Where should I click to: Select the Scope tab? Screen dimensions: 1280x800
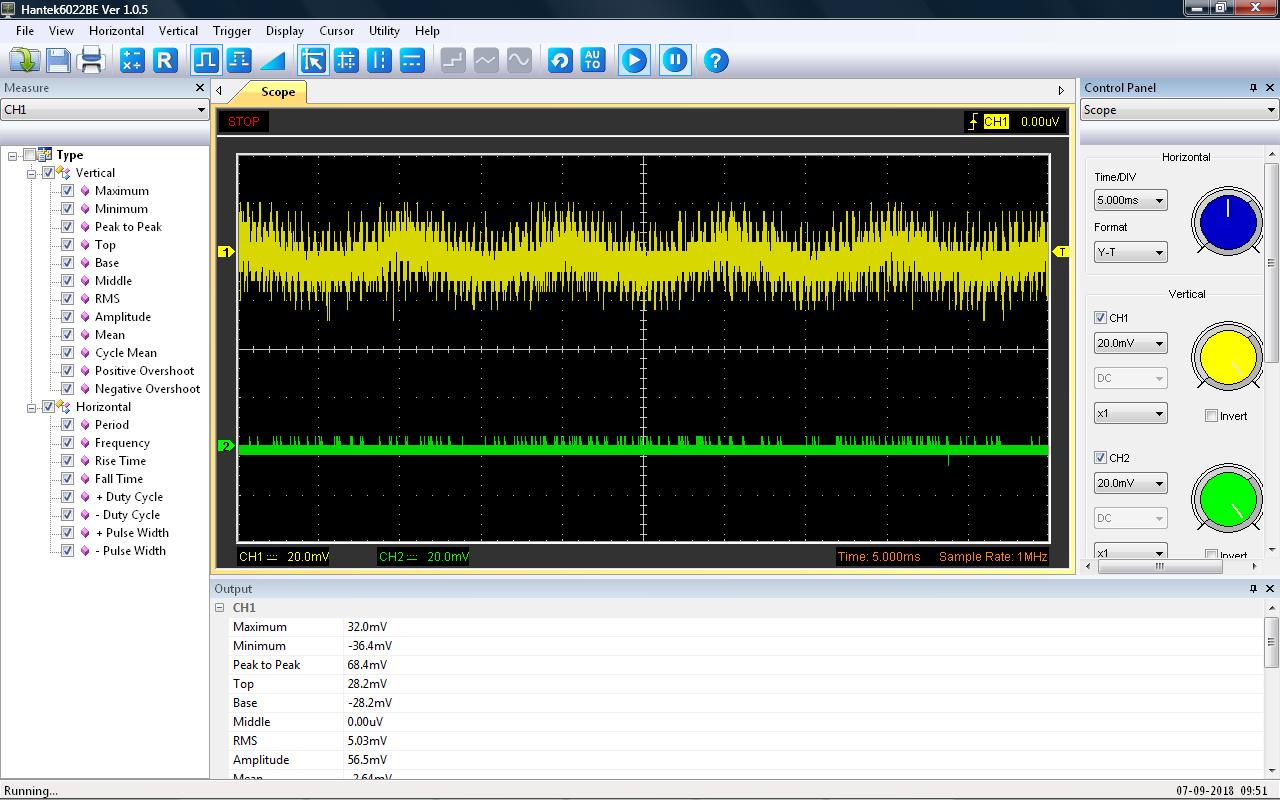[x=277, y=92]
